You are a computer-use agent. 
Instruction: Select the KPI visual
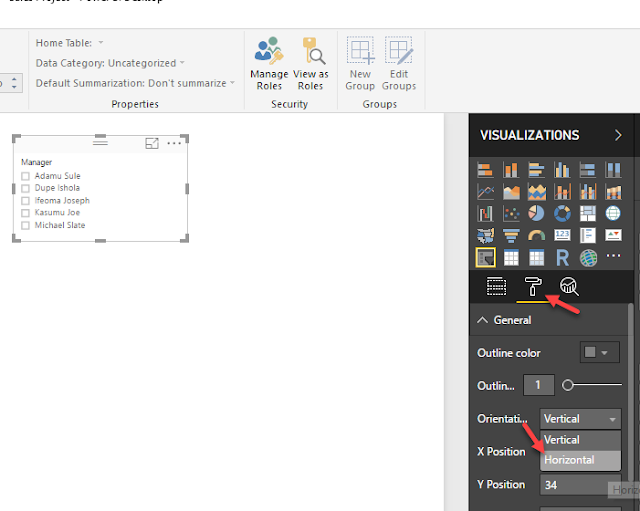click(613, 235)
